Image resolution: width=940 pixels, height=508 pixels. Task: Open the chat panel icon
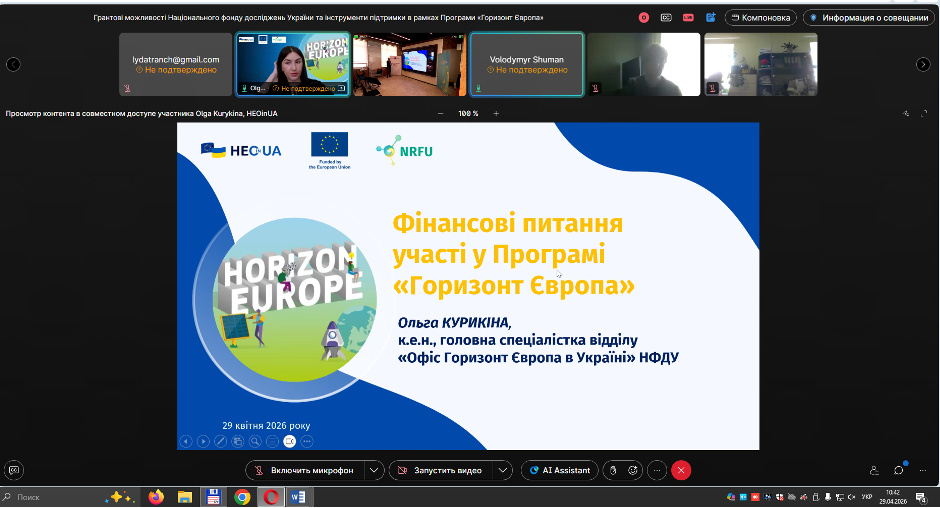pyautogui.click(x=899, y=470)
